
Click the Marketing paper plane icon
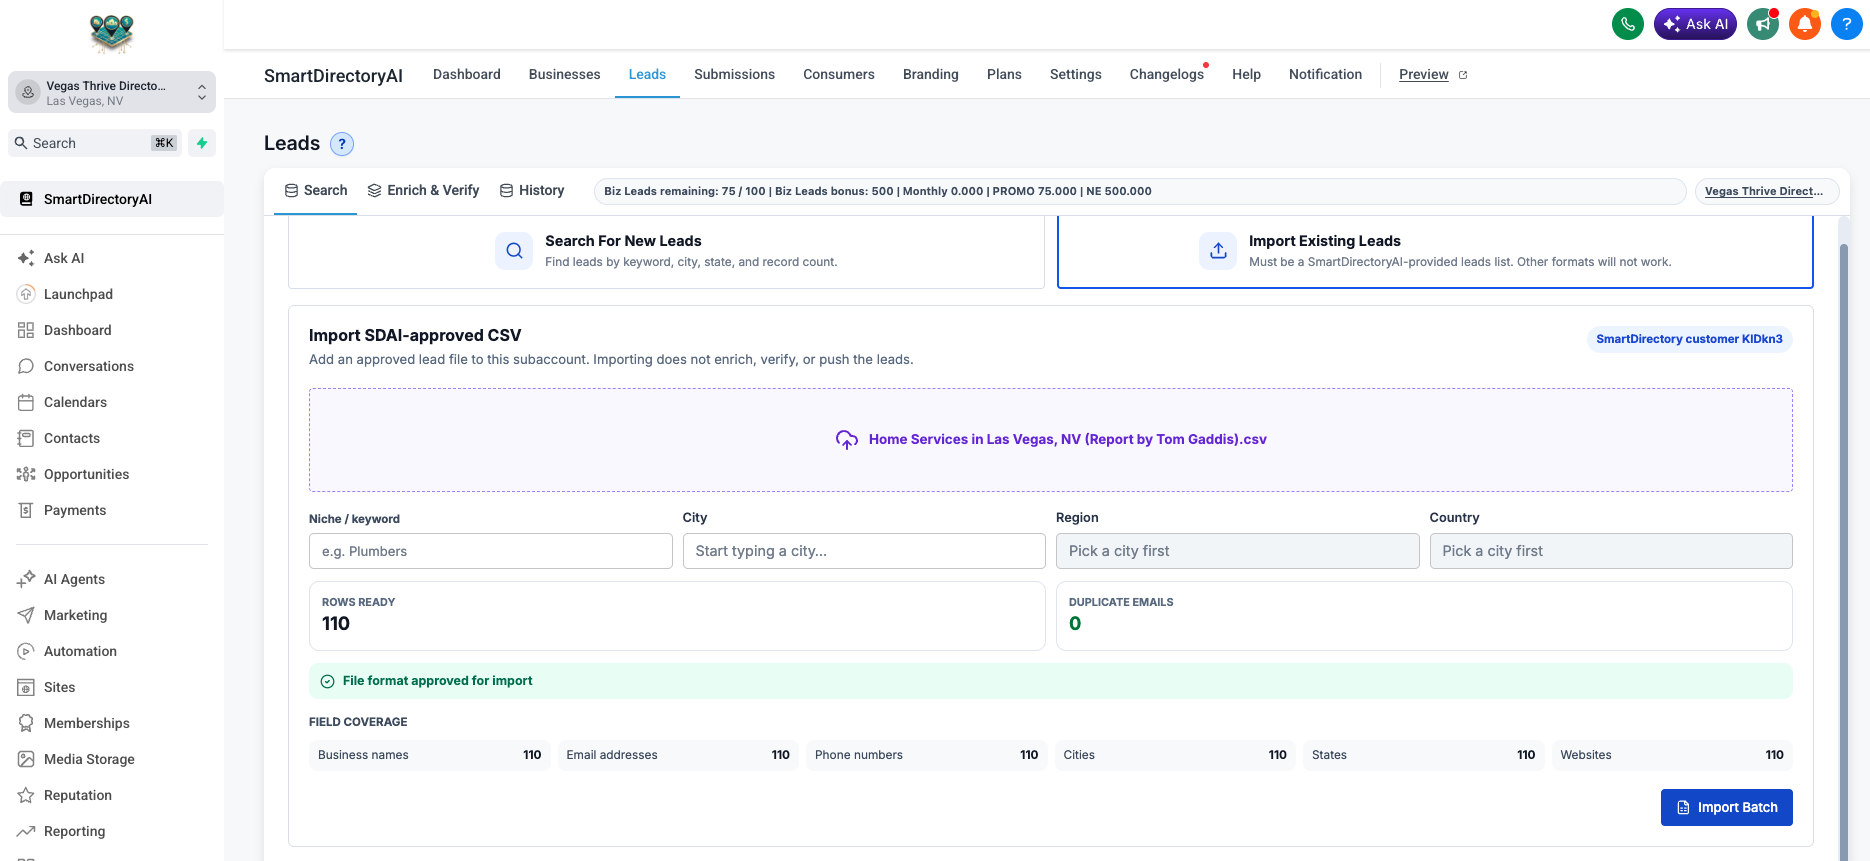[26, 615]
